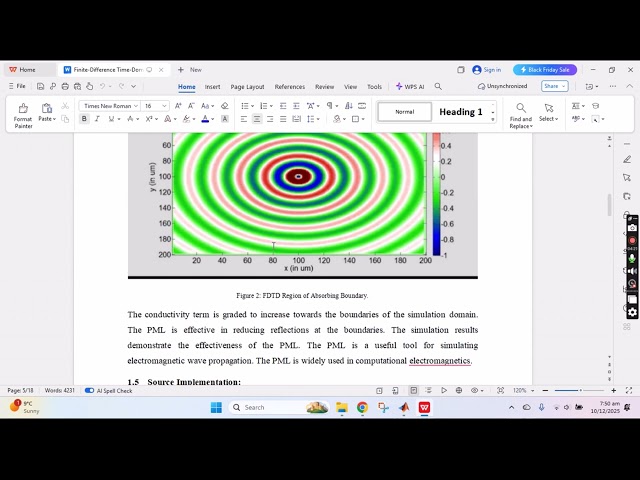Image resolution: width=640 pixels, height=480 pixels.
Task: Click the Undo arrow icon
Action: (x=103, y=86)
